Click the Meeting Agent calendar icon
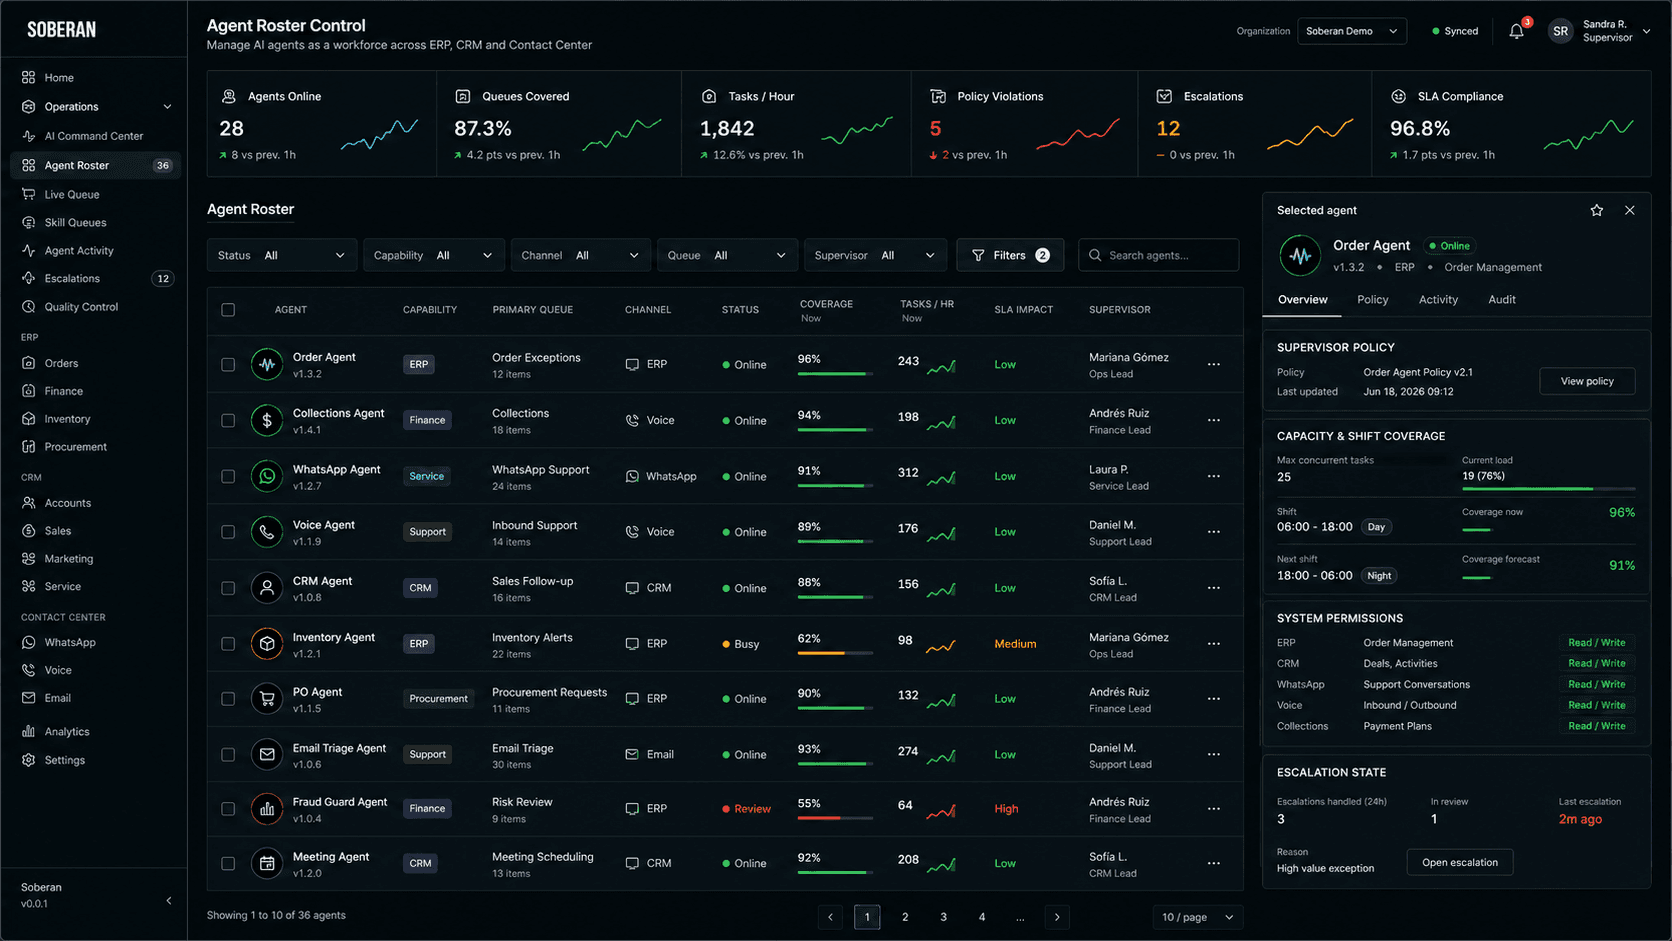 (x=267, y=863)
